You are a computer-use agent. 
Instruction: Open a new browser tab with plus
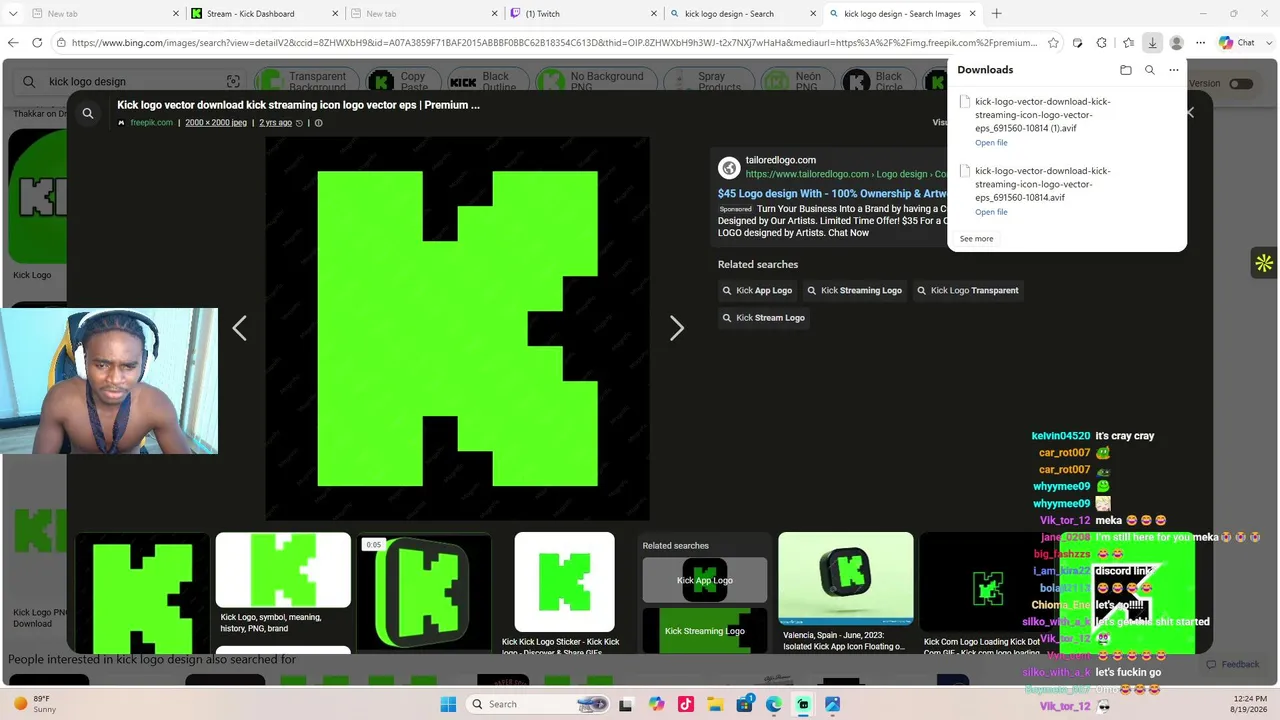tap(997, 14)
